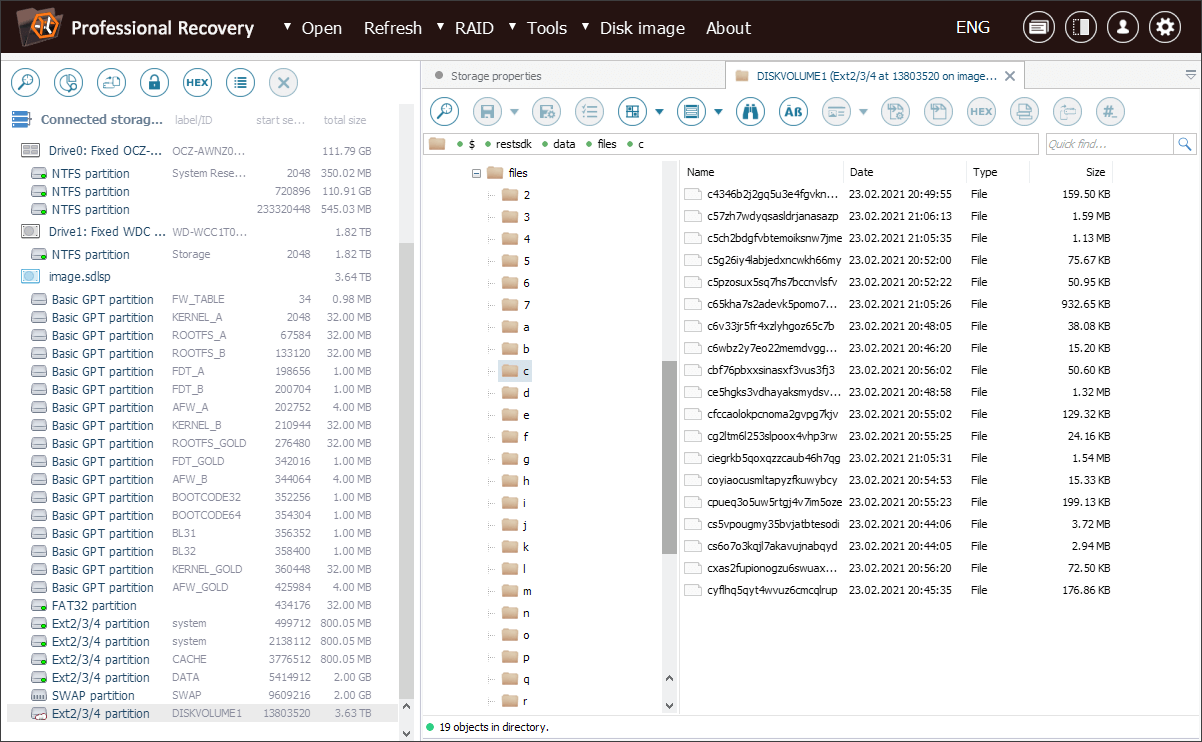The width and height of the screenshot is (1202, 742).
Task: Select image.sdlsp storage entry
Action: (x=201, y=277)
